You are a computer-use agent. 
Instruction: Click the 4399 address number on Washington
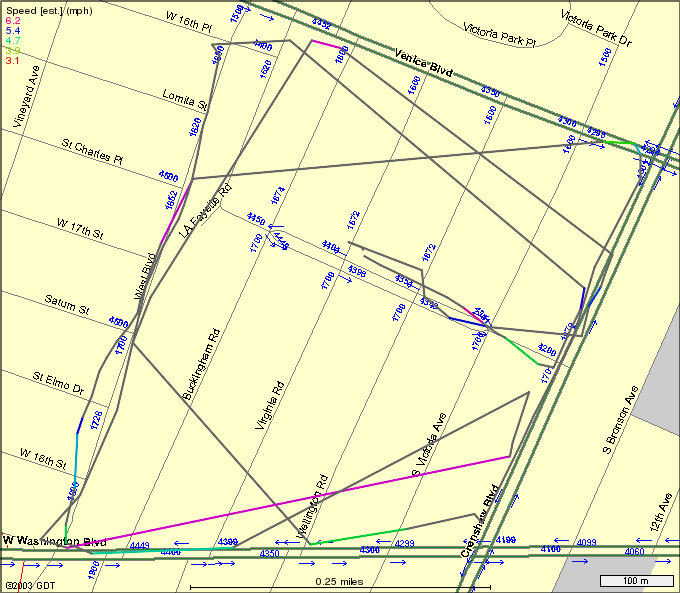[228, 542]
